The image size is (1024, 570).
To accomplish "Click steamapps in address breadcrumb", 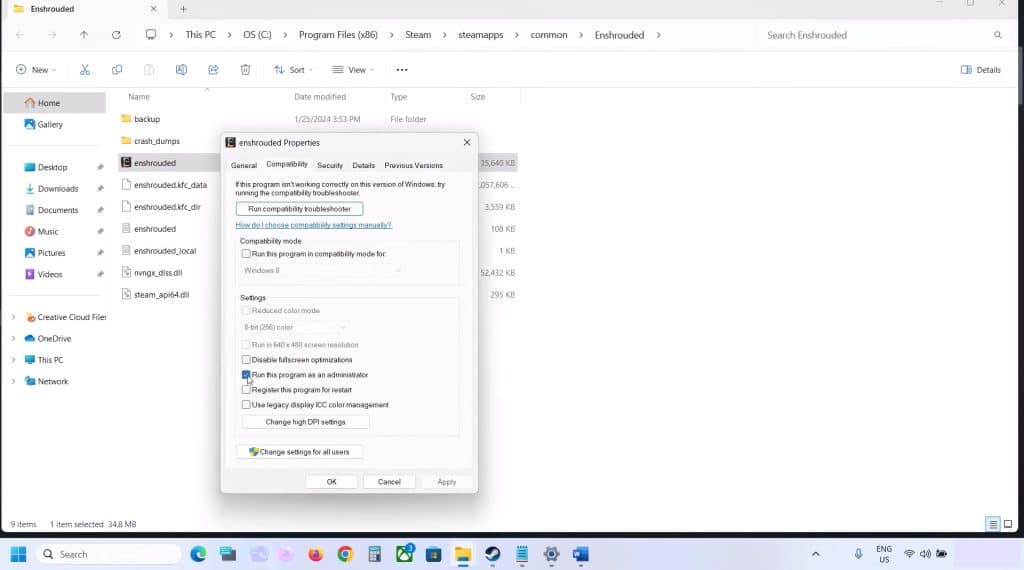I will point(481,35).
